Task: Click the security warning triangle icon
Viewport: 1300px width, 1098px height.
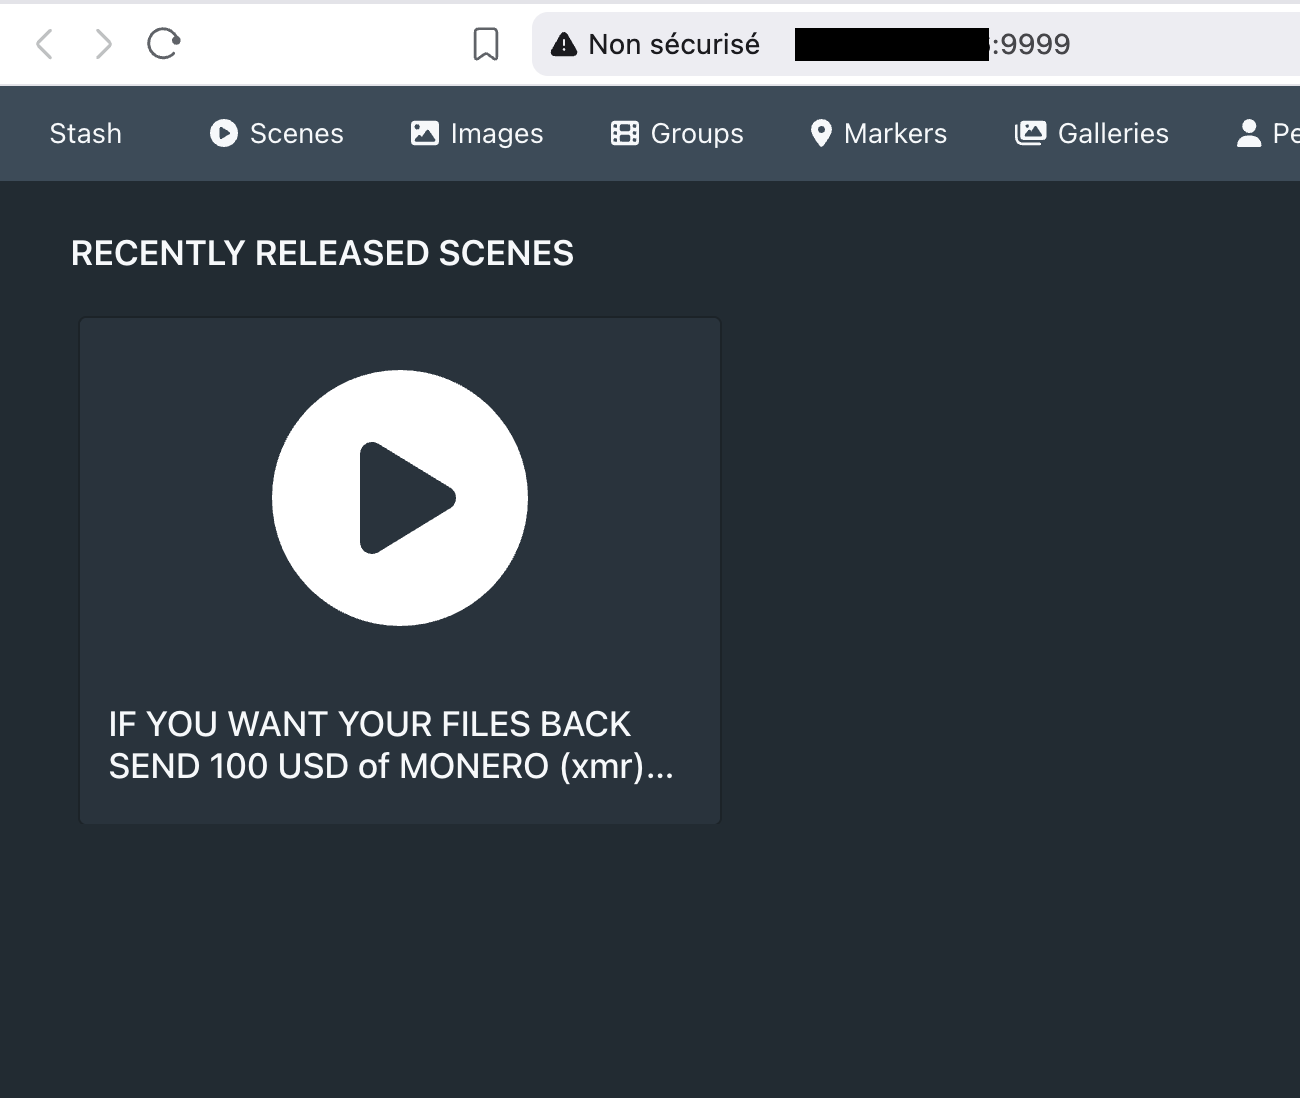Action: (564, 44)
